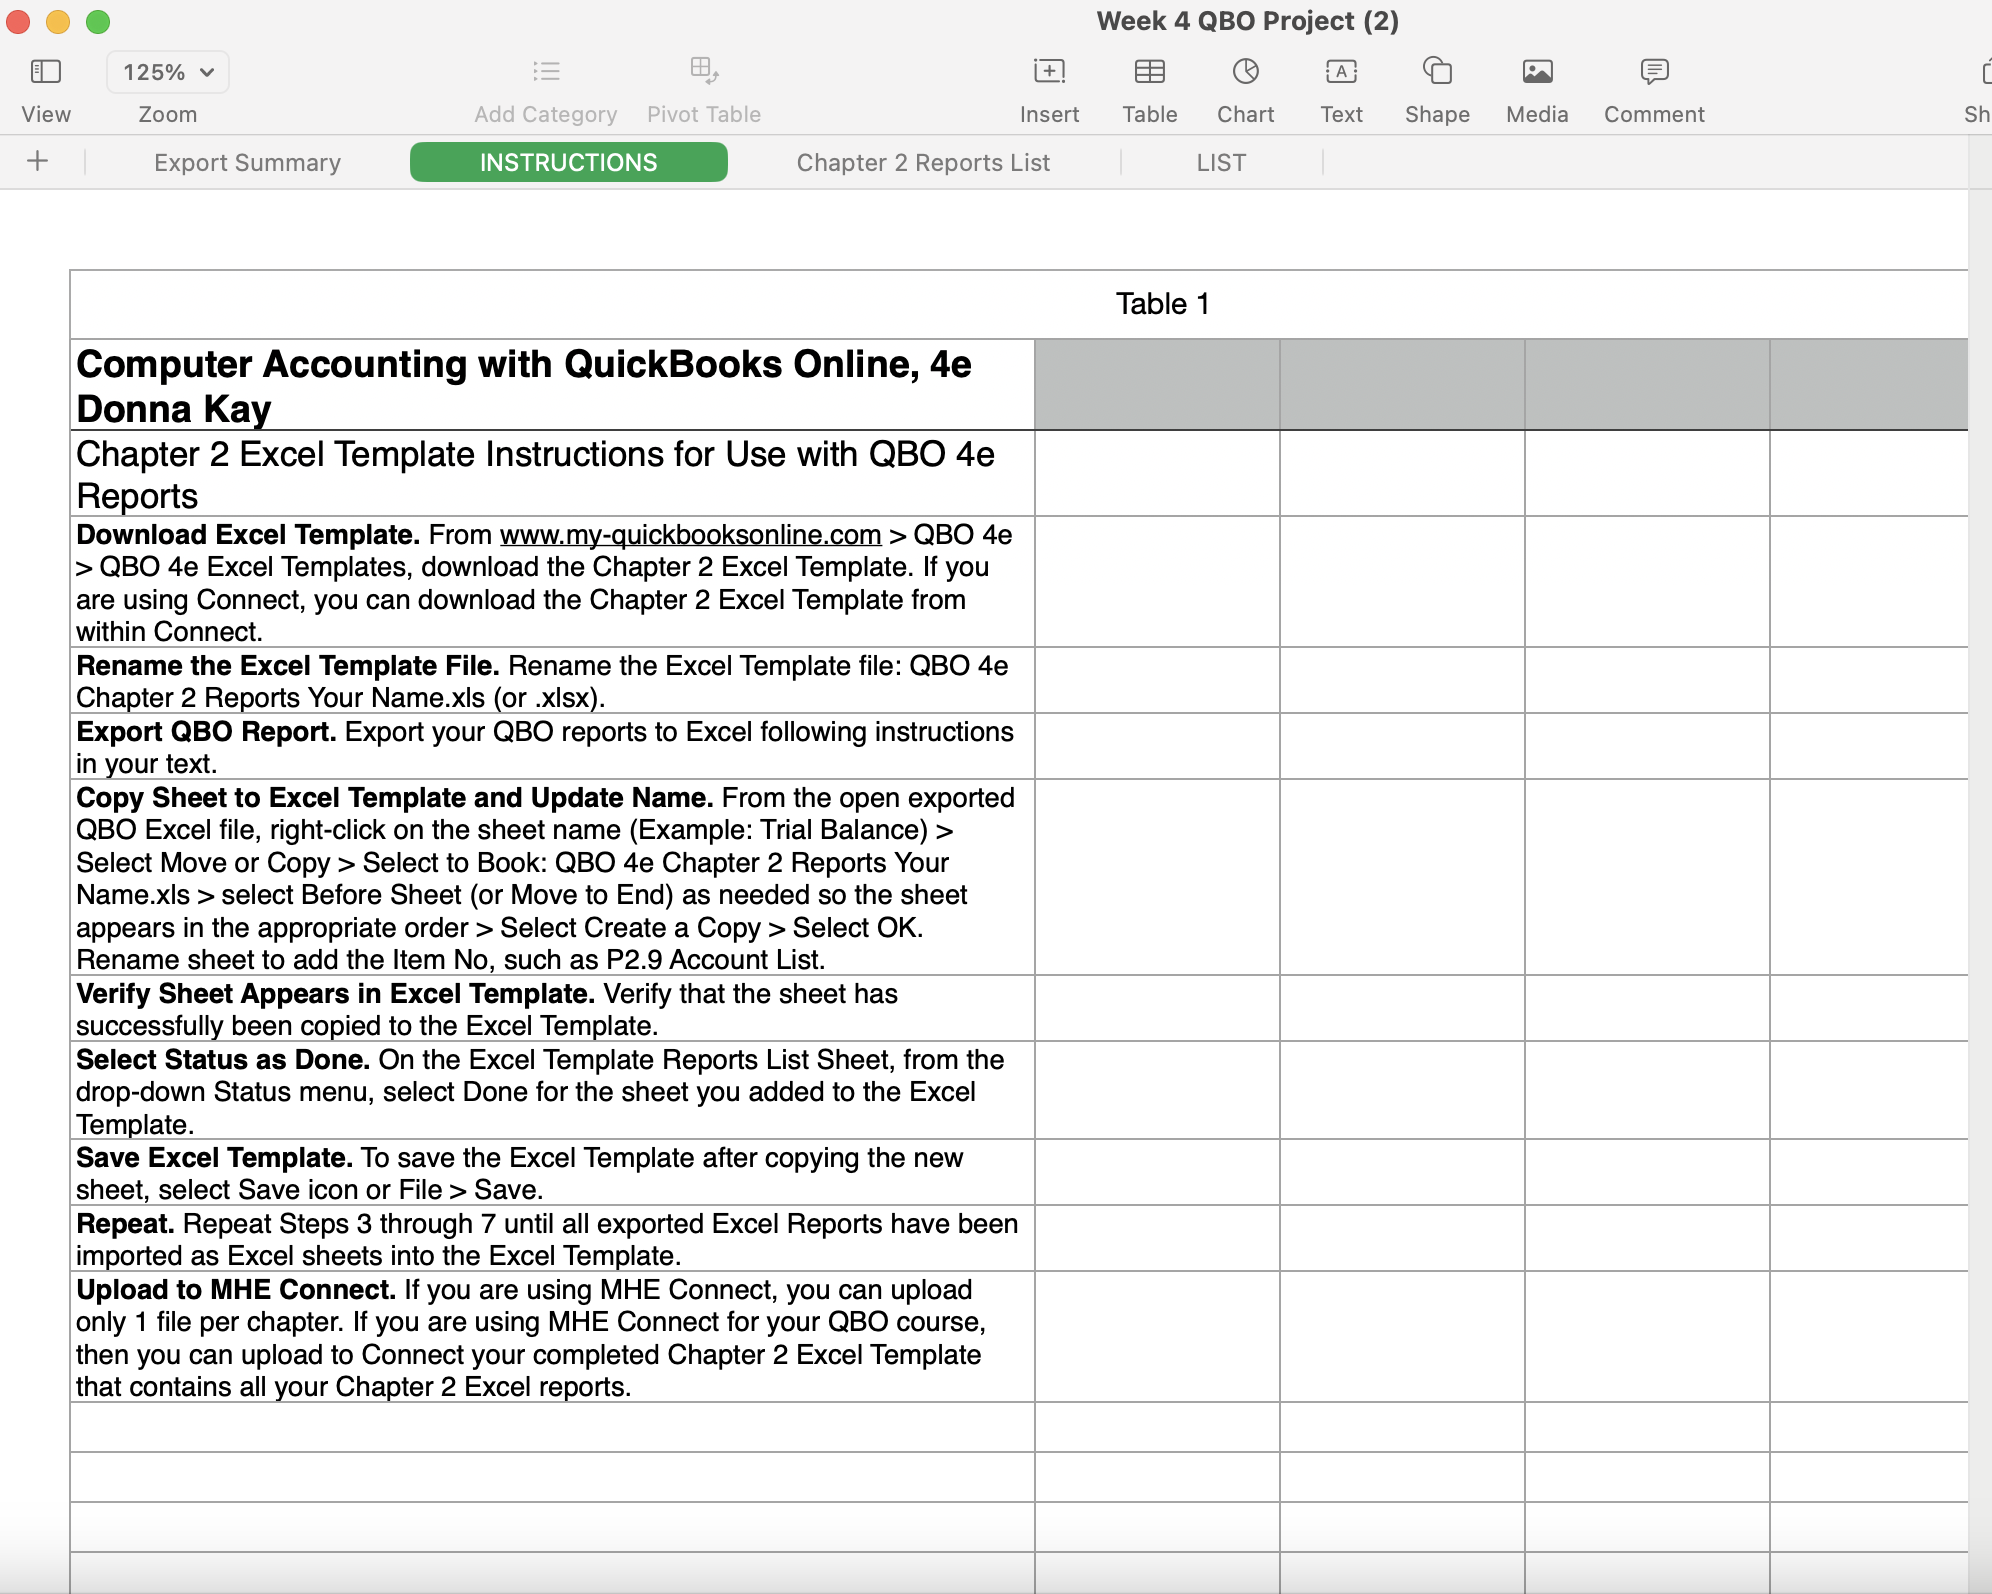
Task: Add a new sheet with the plus button
Action: [x=38, y=162]
